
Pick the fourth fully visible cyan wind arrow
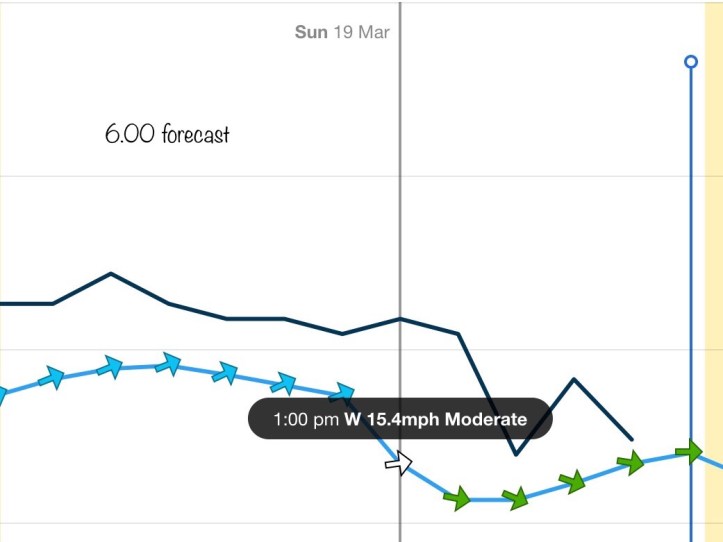click(226, 373)
